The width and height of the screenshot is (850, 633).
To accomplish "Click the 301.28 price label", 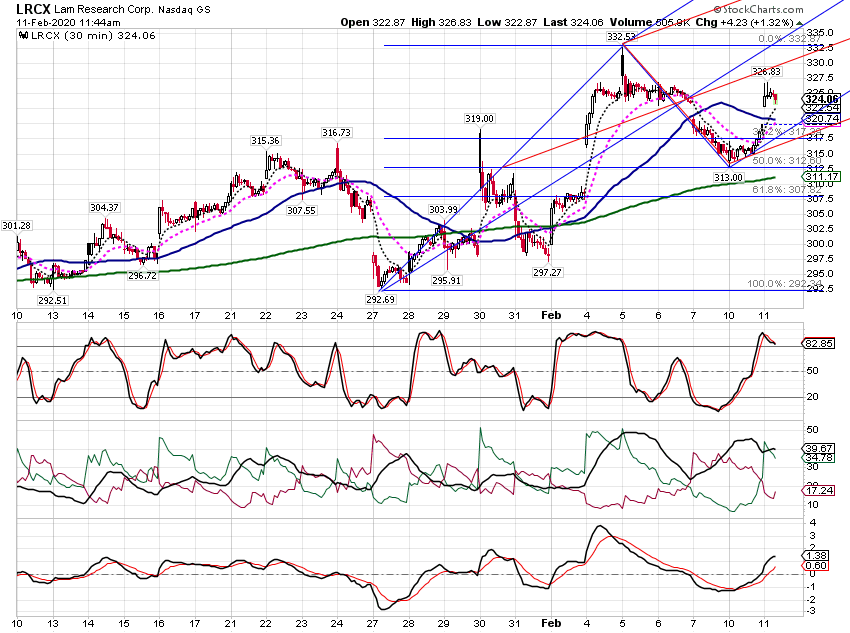I will click(x=16, y=225).
